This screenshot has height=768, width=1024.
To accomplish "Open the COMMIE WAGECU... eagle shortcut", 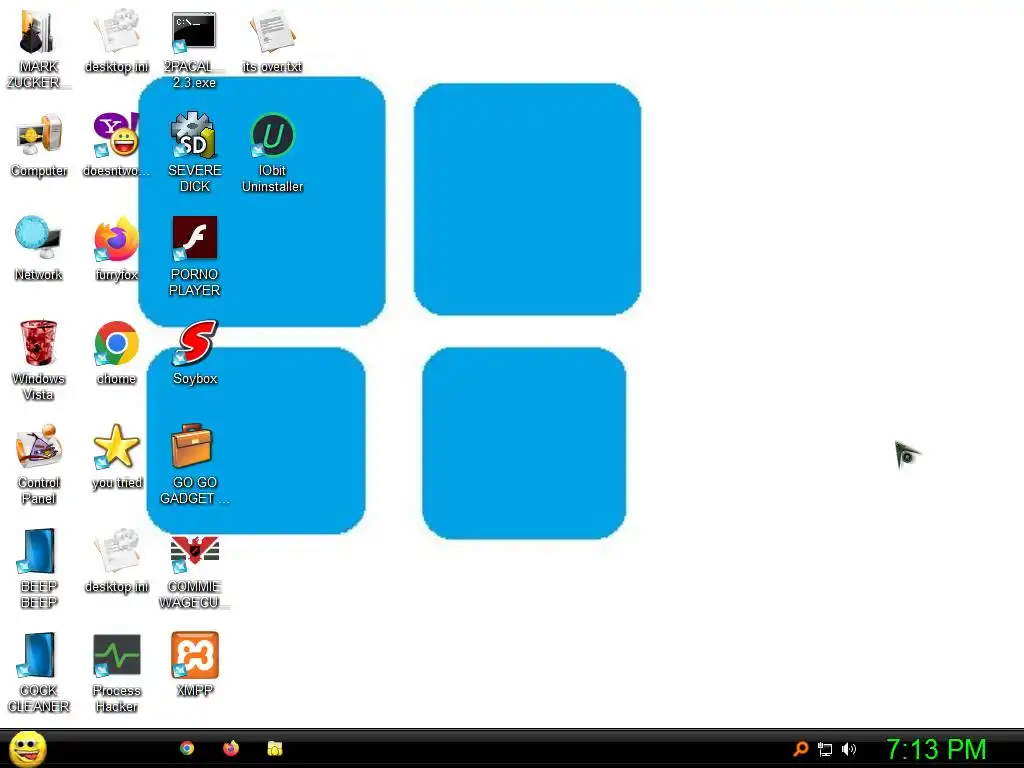I will (x=194, y=553).
